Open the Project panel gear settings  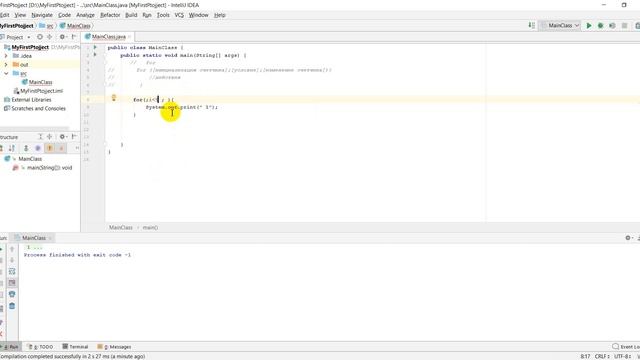pos(62,37)
